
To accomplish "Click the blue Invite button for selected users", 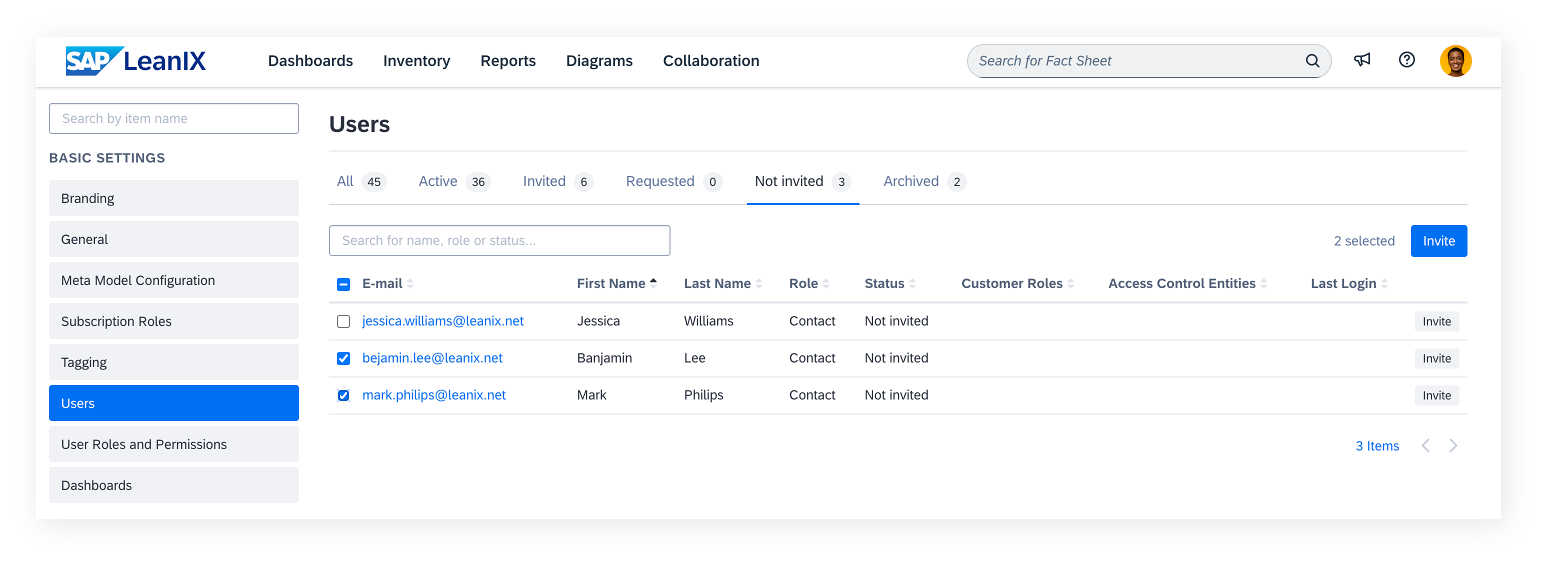I will (1439, 241).
